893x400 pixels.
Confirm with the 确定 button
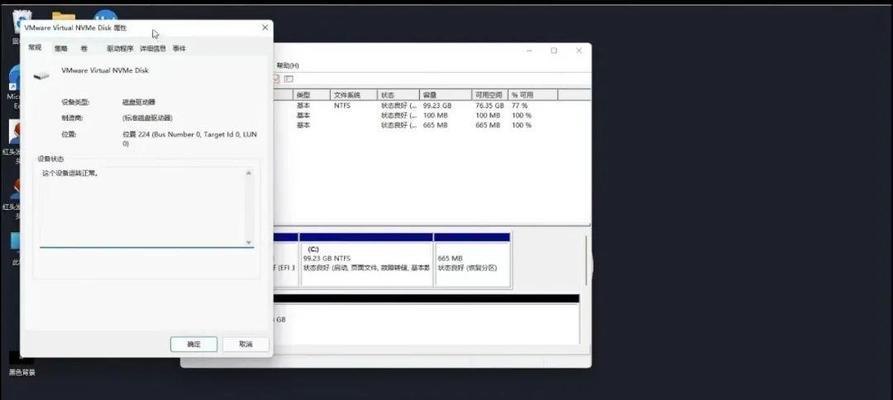194,344
